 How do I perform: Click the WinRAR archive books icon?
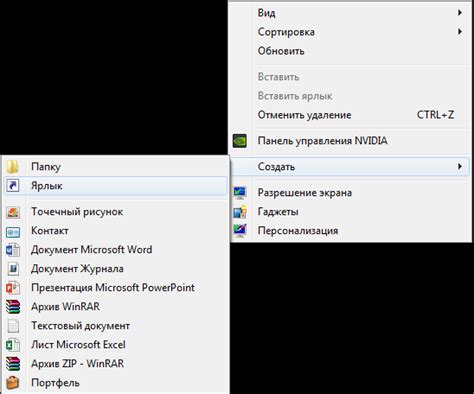pyautogui.click(x=13, y=307)
